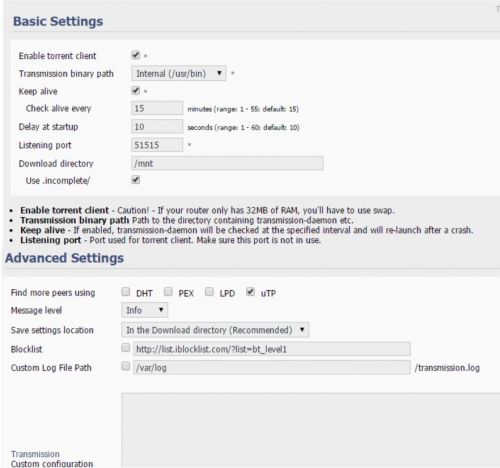Image resolution: width=500 pixels, height=468 pixels.
Task: Uncheck the Keep alive option
Action: click(136, 90)
